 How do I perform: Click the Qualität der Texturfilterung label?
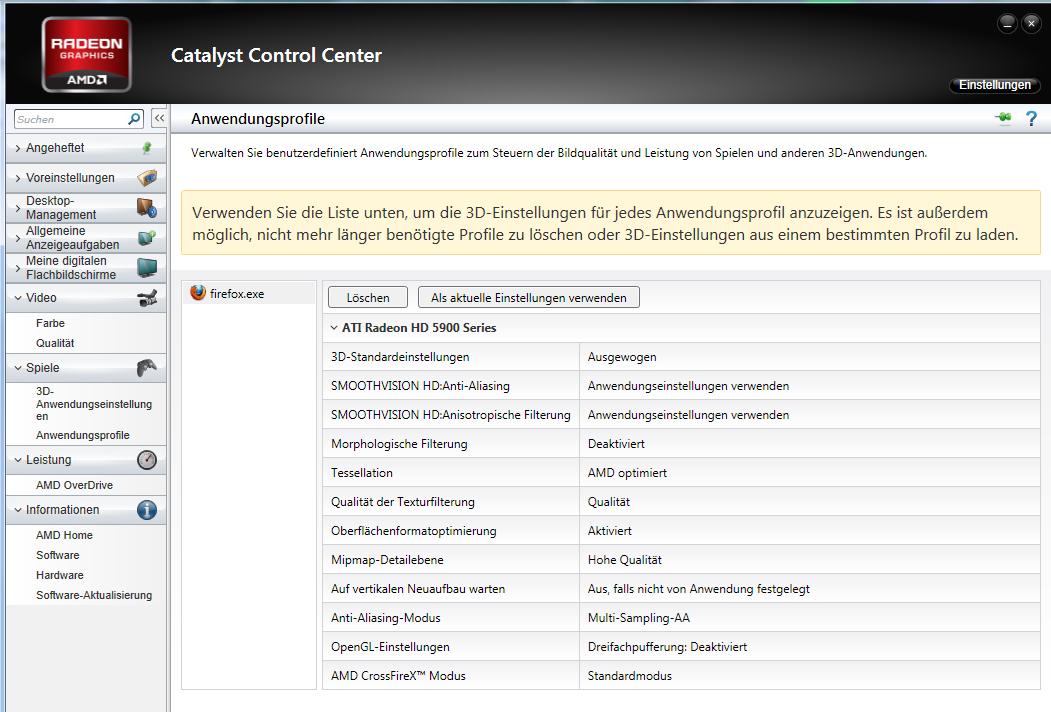[403, 502]
